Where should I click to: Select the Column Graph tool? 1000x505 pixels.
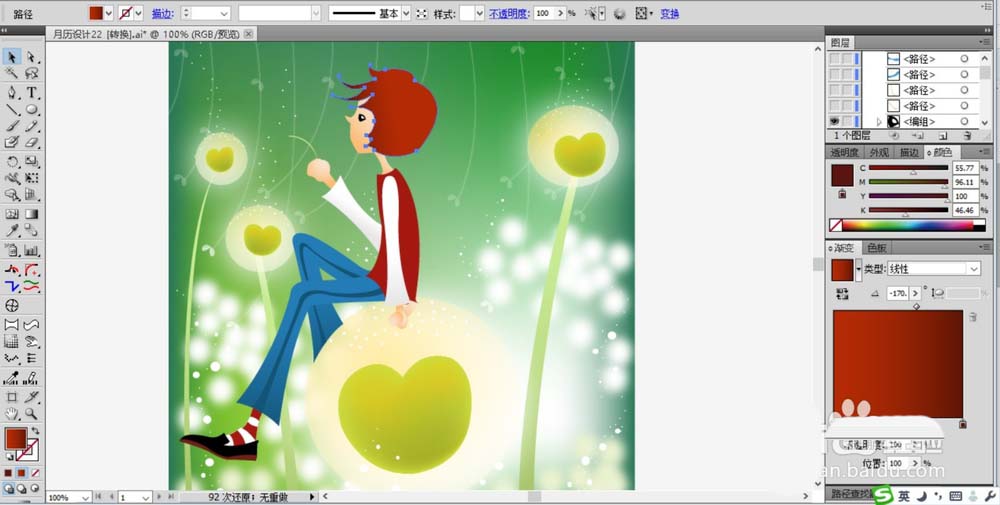coord(31,250)
